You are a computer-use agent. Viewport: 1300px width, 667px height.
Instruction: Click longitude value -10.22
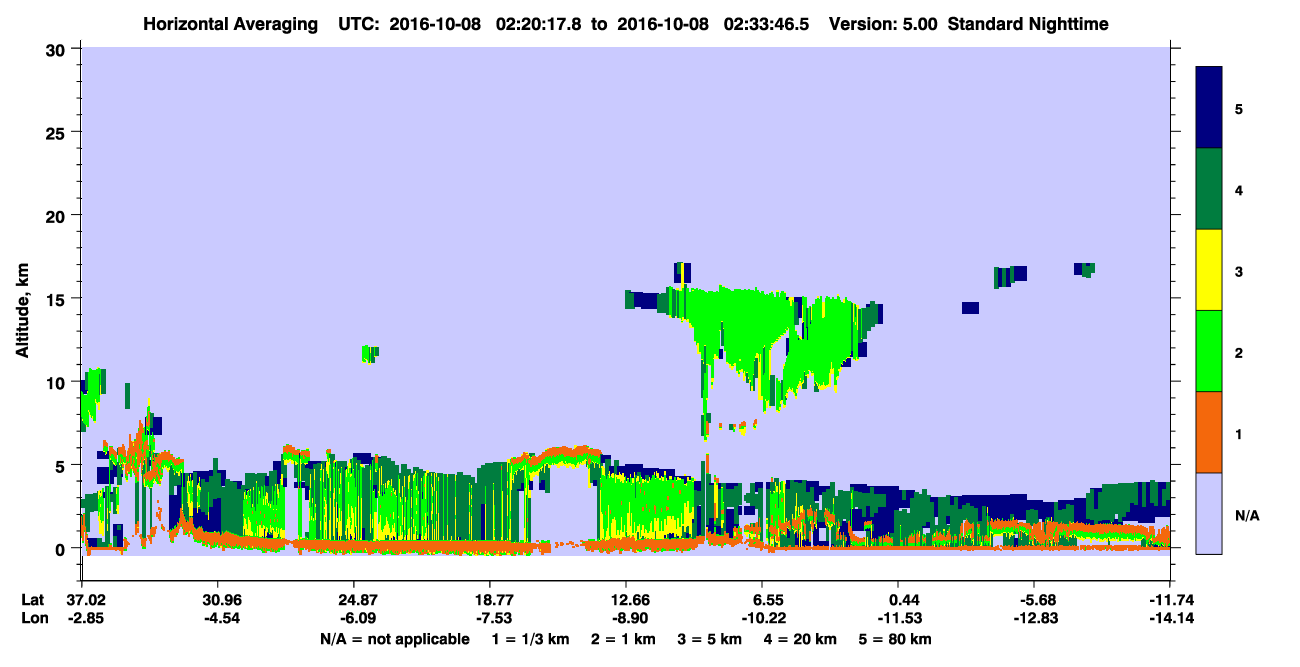point(762,618)
